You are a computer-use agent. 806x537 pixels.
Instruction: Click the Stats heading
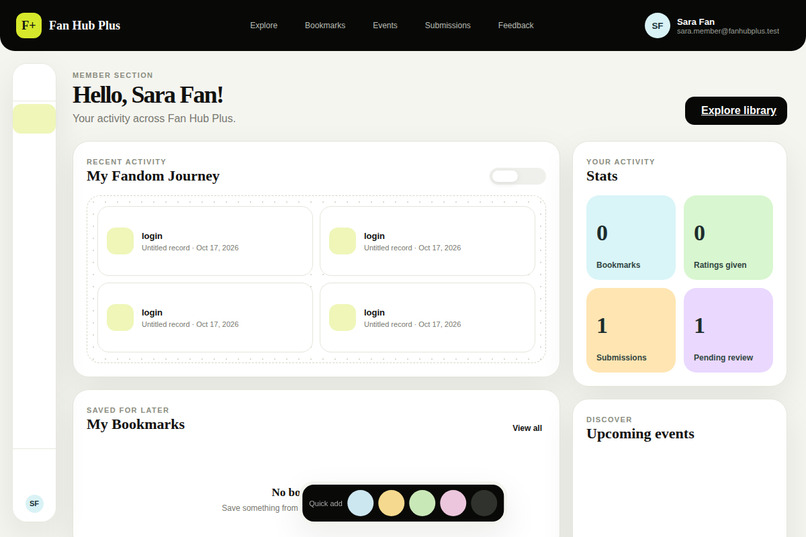[602, 176]
